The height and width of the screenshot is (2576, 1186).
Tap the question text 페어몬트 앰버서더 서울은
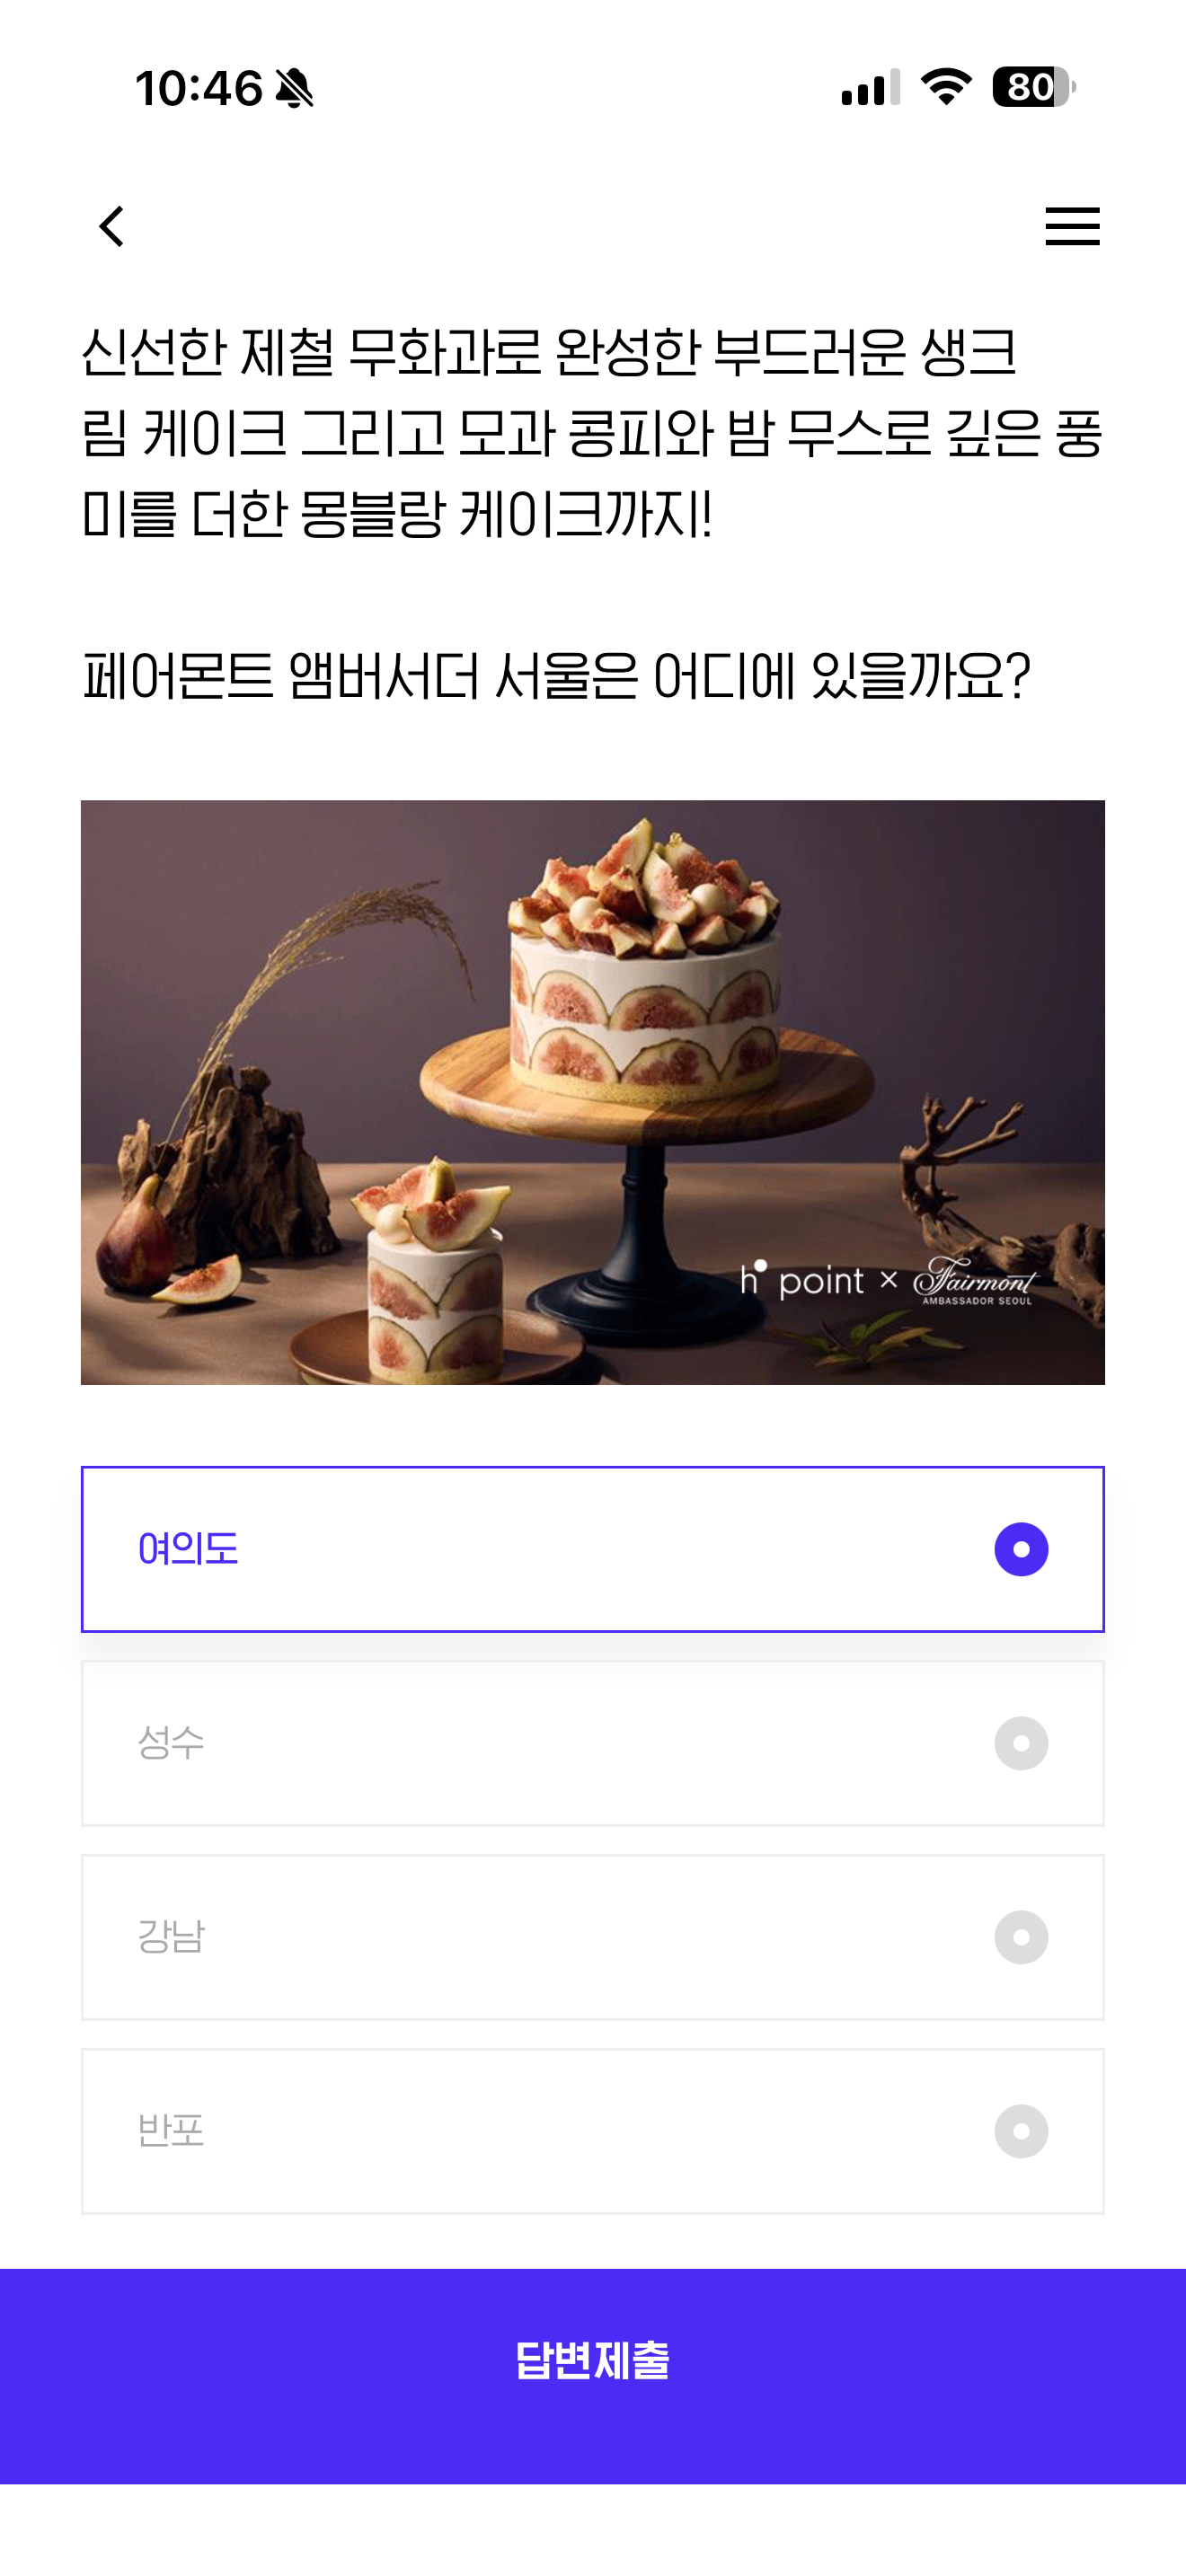coord(360,677)
